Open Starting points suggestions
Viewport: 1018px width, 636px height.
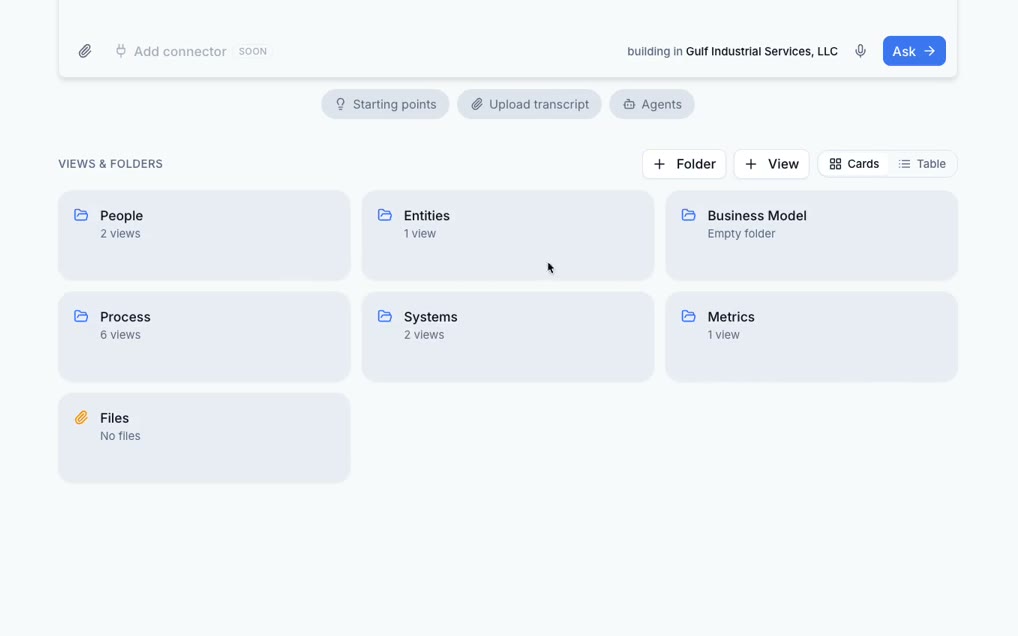[x=385, y=104]
